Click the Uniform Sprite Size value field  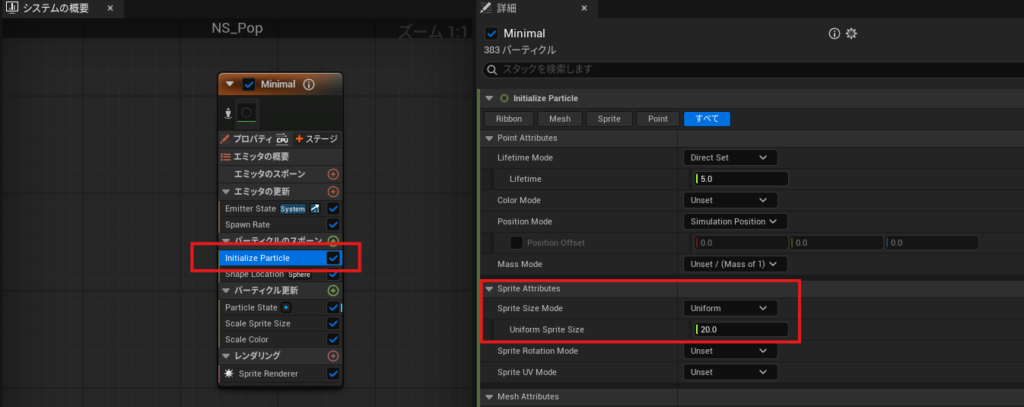click(741, 330)
